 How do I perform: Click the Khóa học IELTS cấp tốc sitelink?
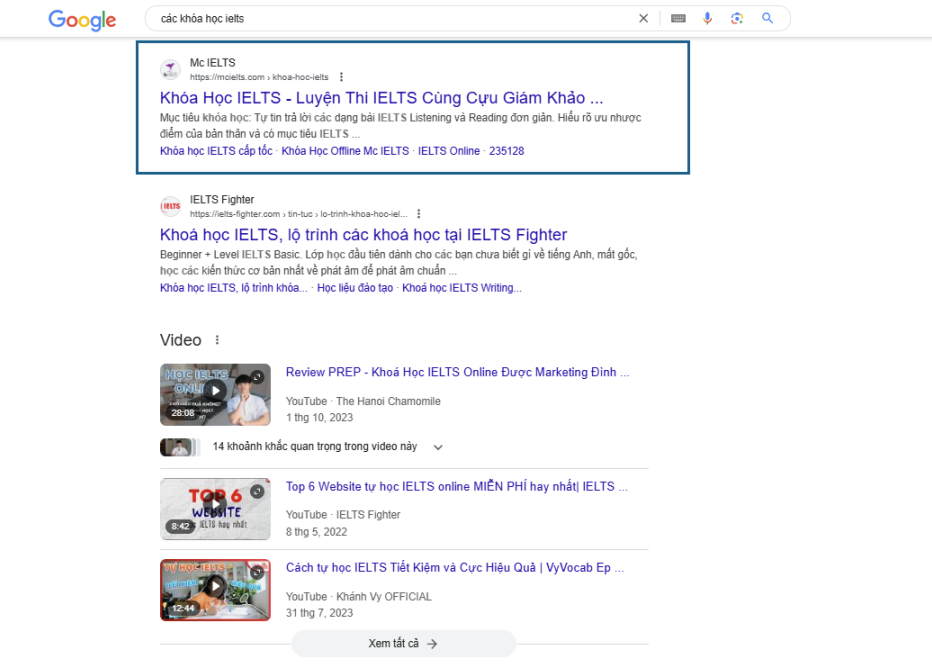(216, 151)
